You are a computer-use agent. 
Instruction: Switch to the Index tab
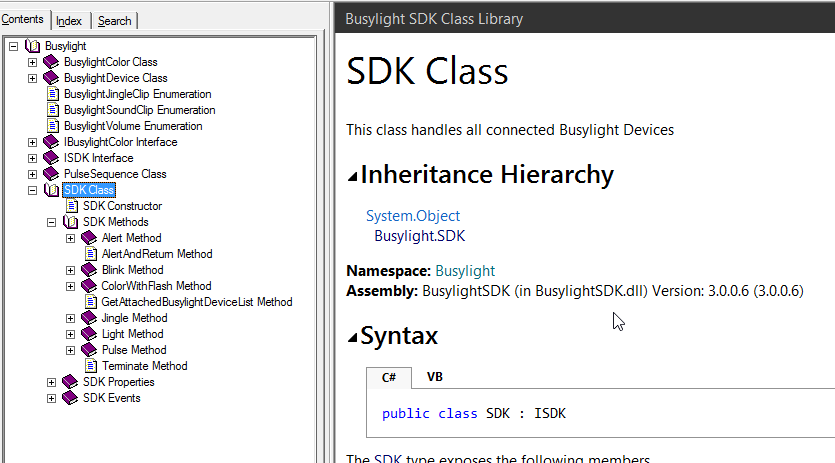click(69, 21)
